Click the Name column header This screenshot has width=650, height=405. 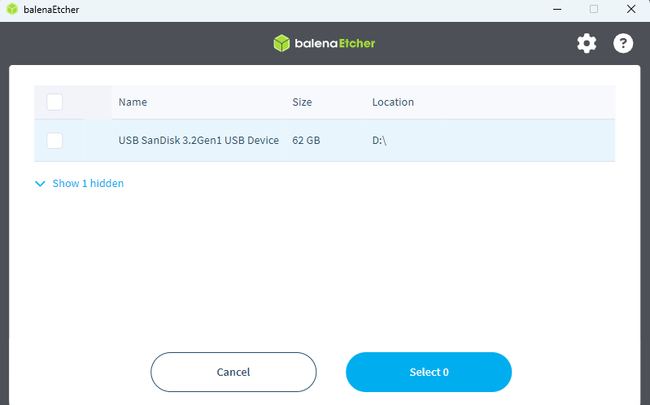(133, 102)
